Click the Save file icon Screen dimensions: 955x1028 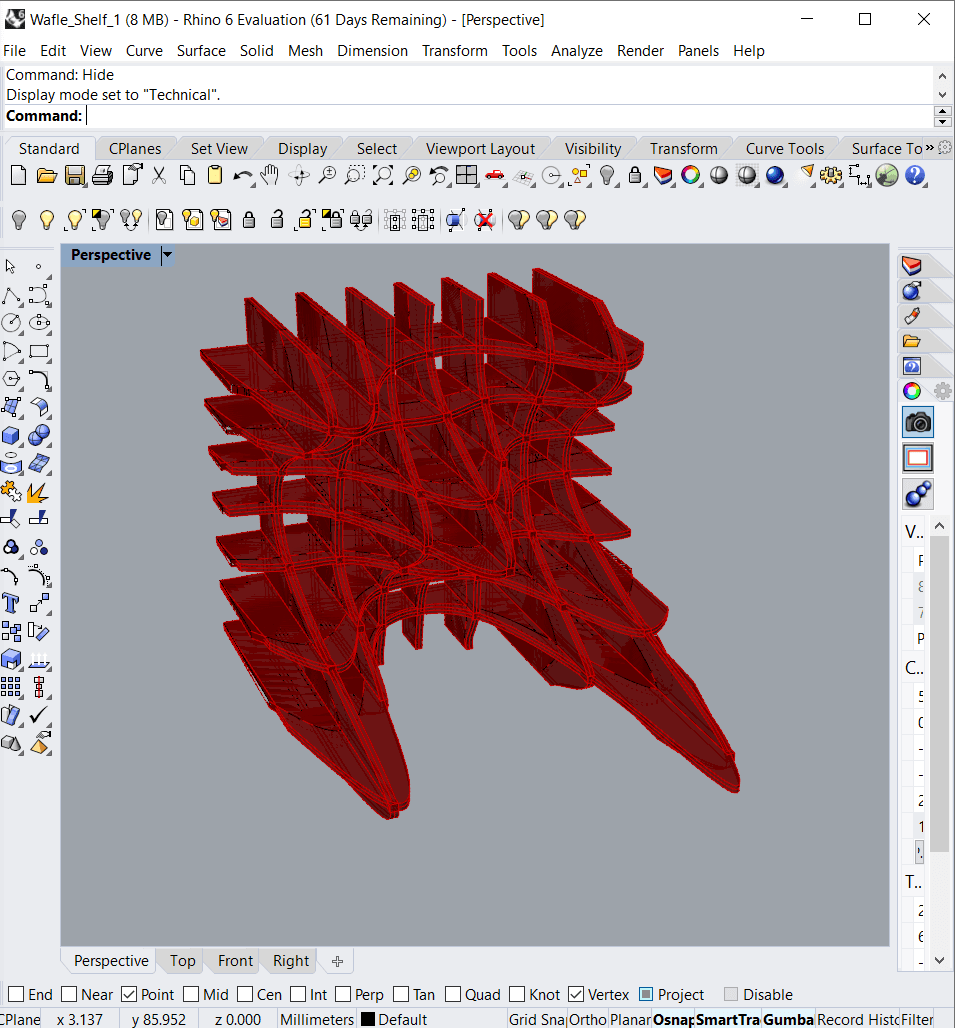pyautogui.click(x=74, y=176)
